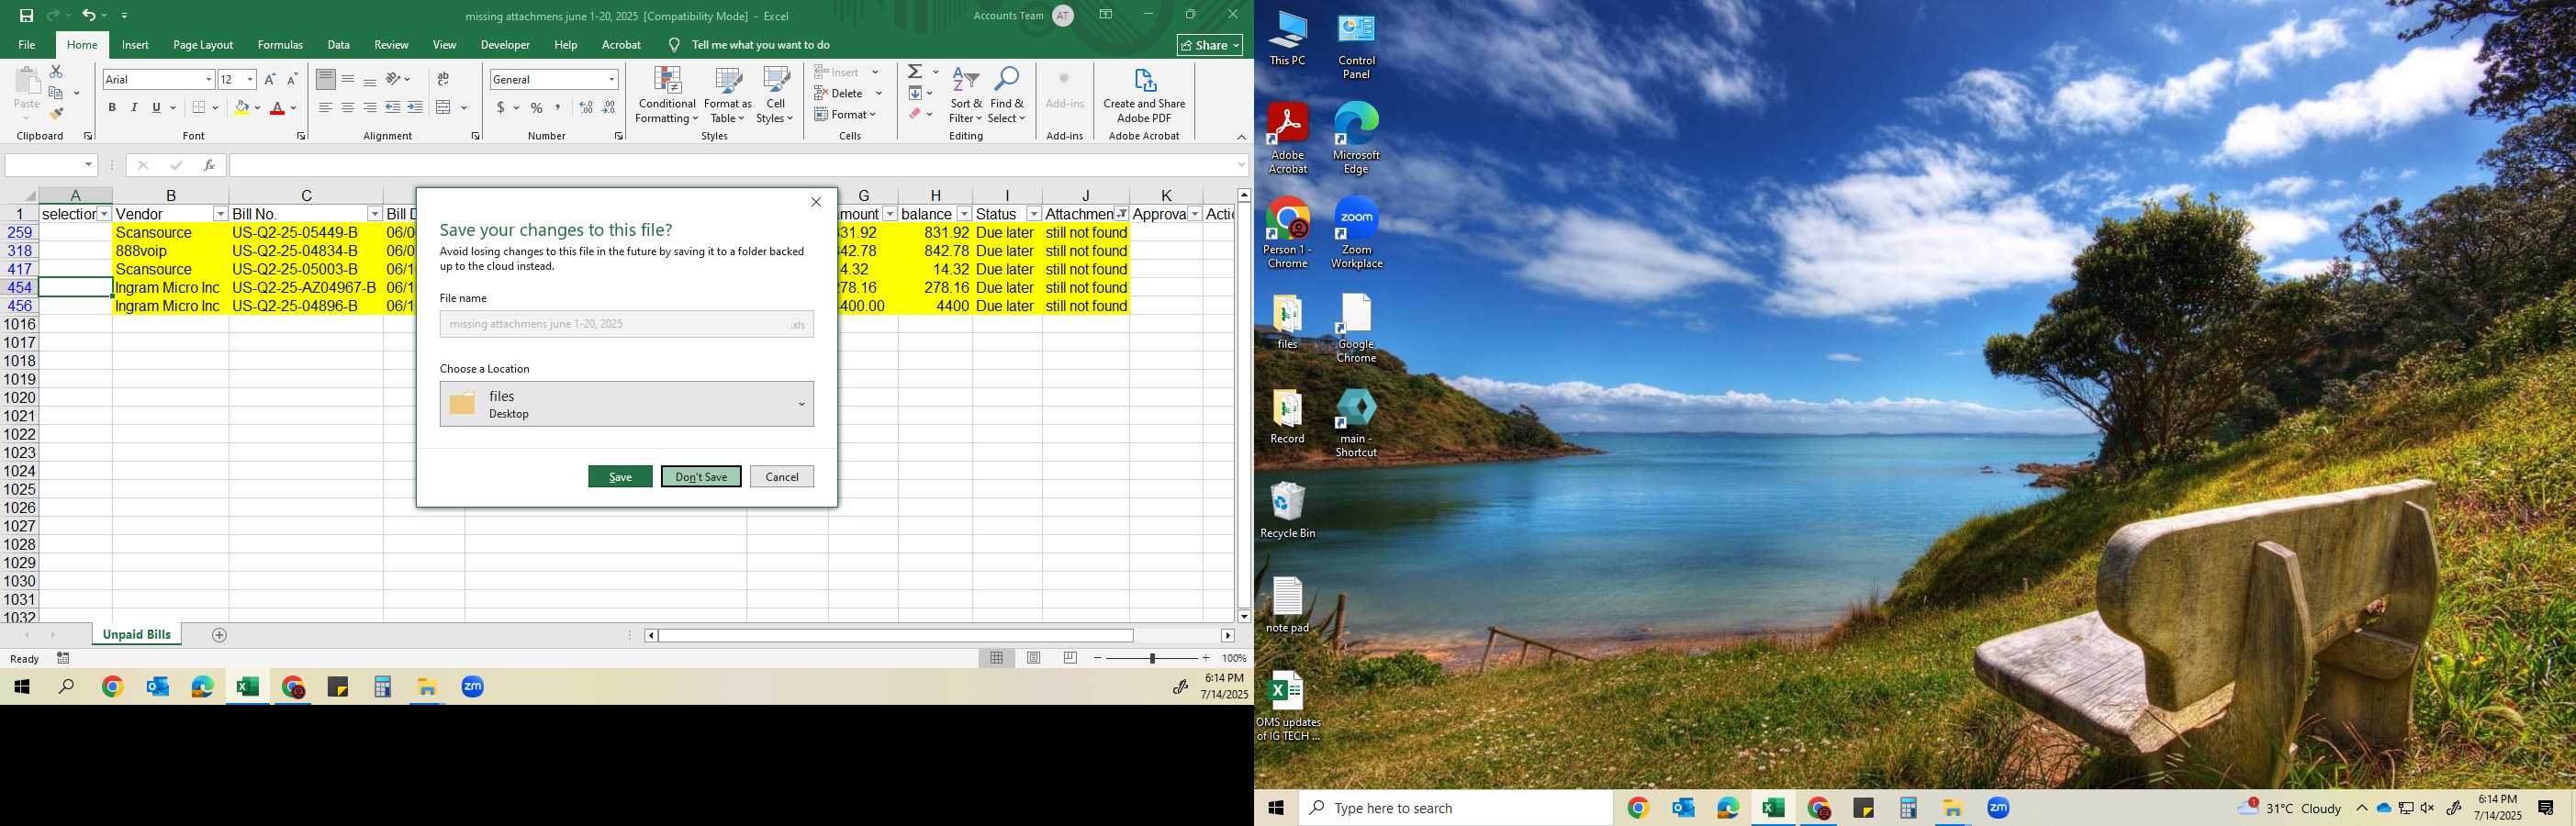Toggle Italic formatting

point(134,107)
